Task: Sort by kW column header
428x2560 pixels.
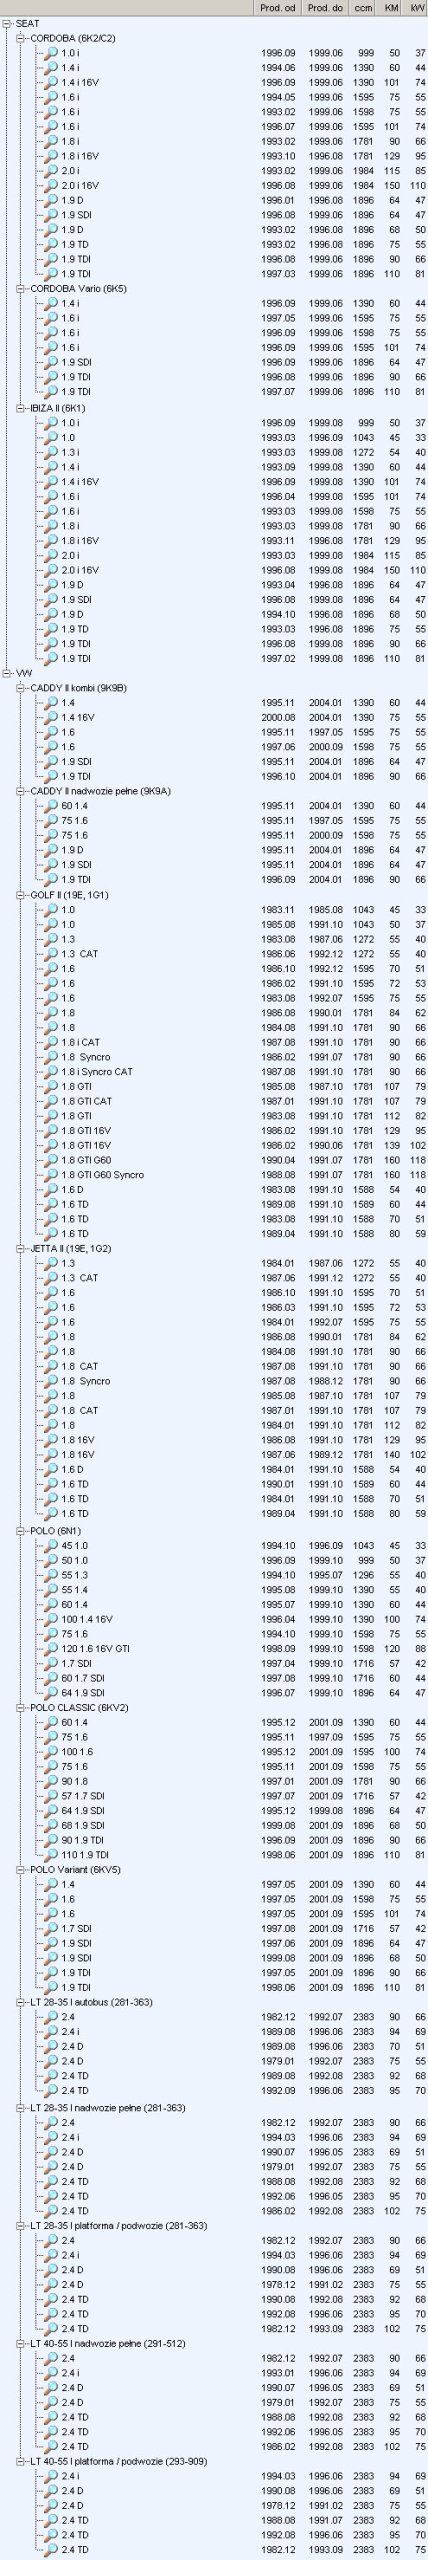Action: (417, 7)
